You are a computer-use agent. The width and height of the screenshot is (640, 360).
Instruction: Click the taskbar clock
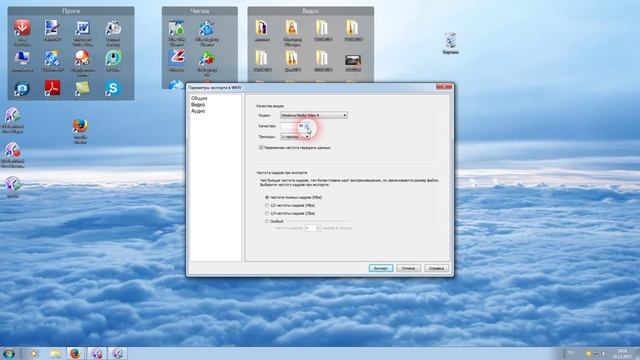tap(622, 353)
